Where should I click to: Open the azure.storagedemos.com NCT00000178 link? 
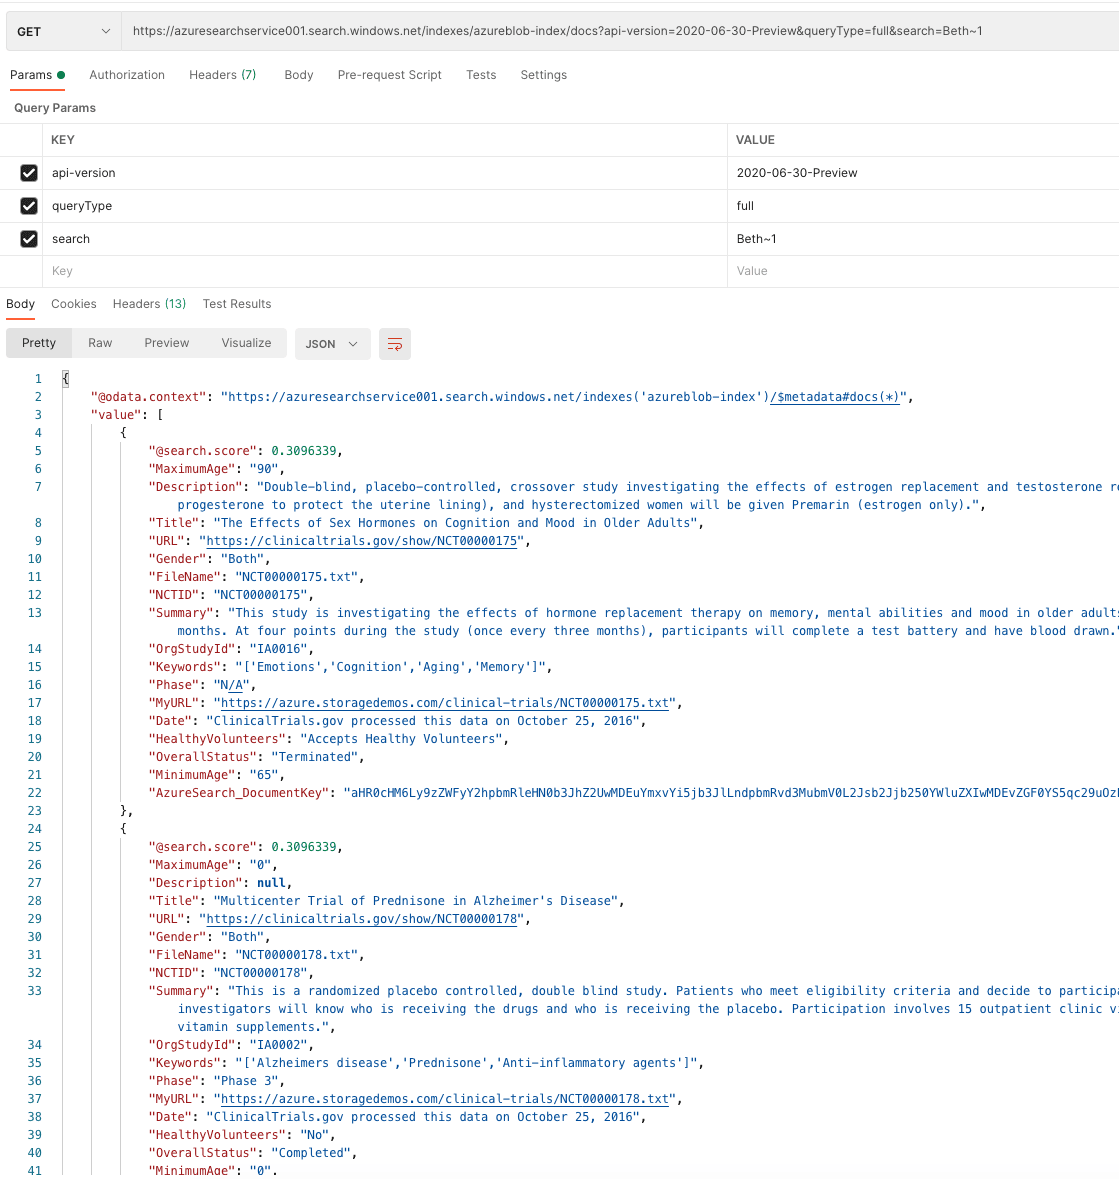click(x=445, y=1098)
